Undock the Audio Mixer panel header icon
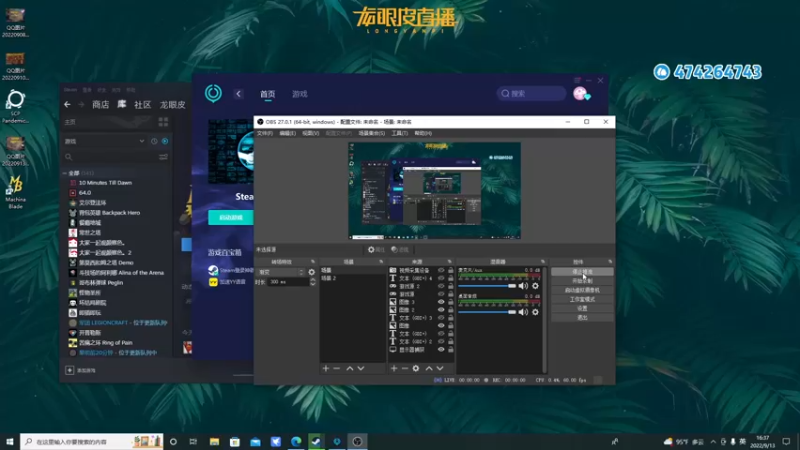Screen dimensions: 800x450 [x=543, y=262]
